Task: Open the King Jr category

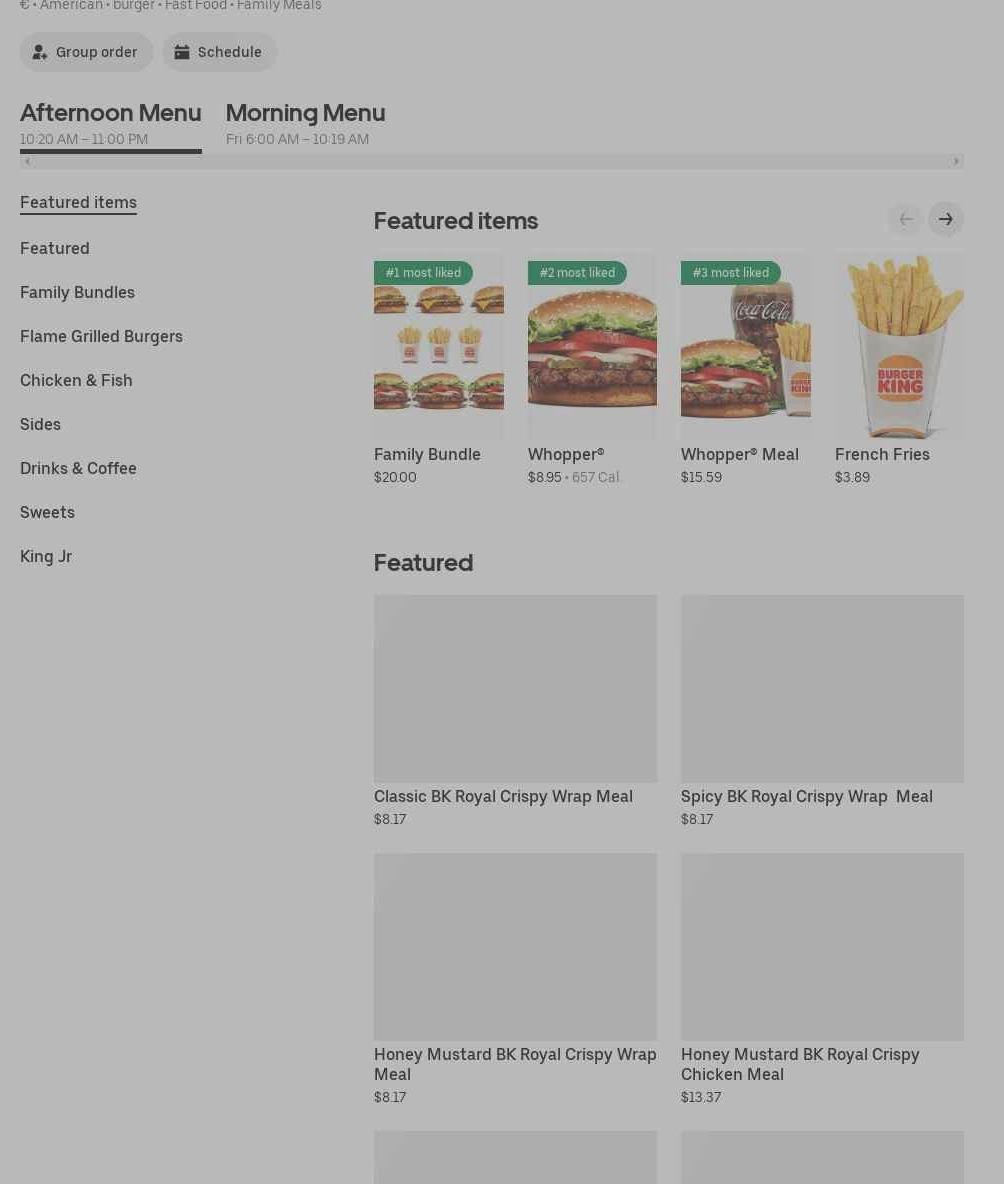Action: tap(46, 557)
